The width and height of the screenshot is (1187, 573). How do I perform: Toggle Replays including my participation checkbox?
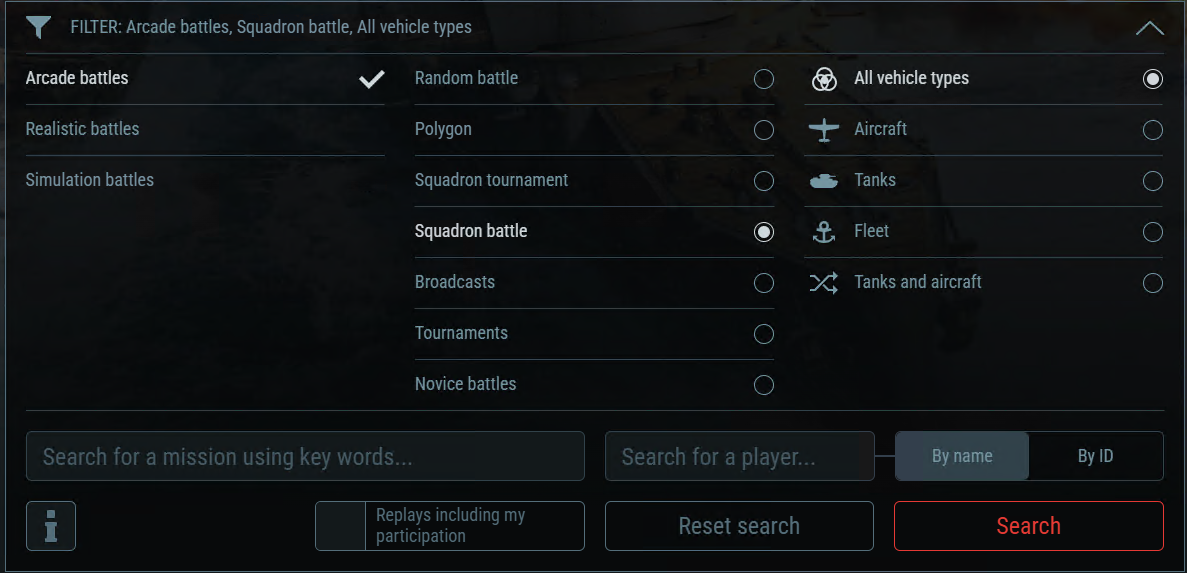341,525
